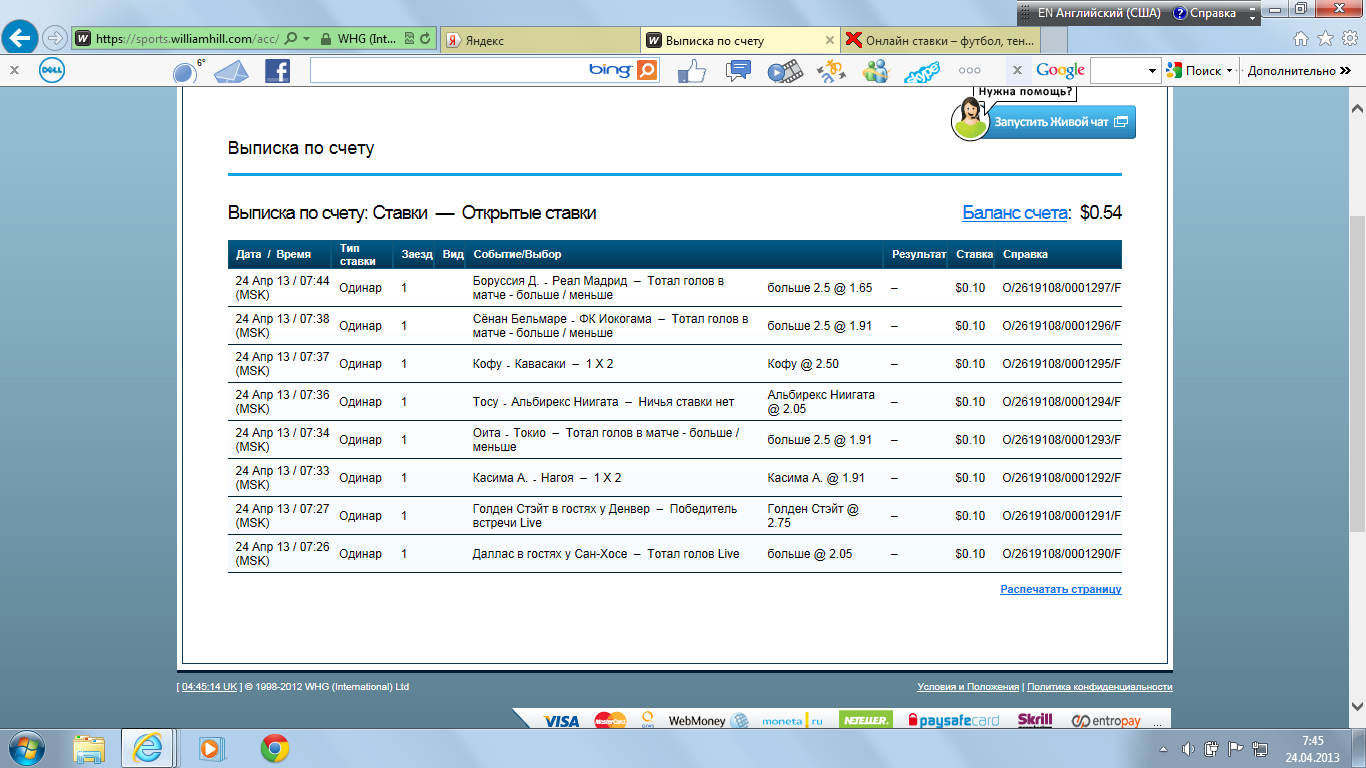Expand the Google search box dropdown
Viewport: 1366px width, 768px height.
pos(1151,71)
